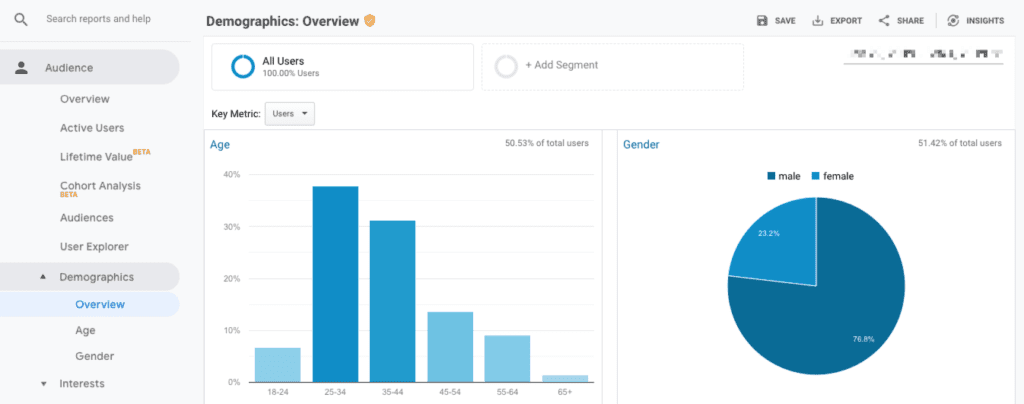The width and height of the screenshot is (1024, 404).
Task: Open the Key Metric Users dropdown
Action: [x=289, y=114]
